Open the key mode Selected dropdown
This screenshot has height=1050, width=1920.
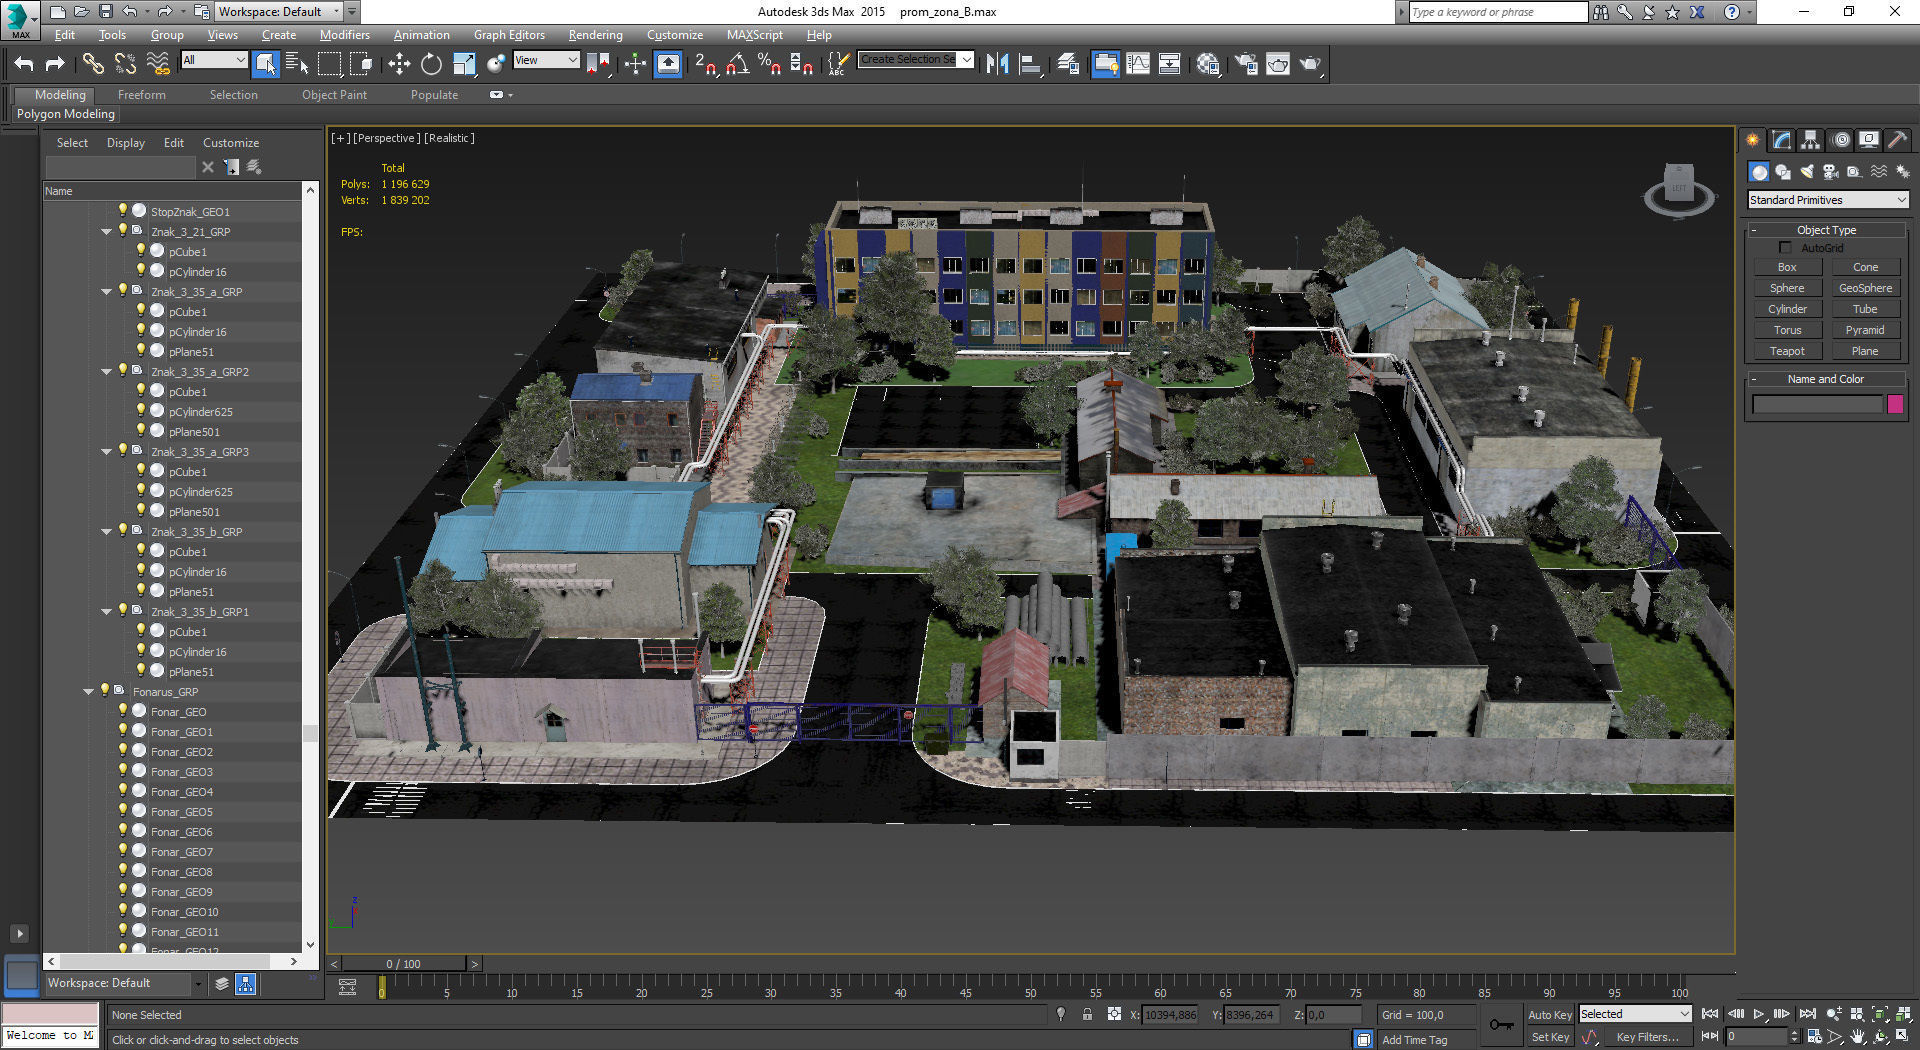[1635, 1014]
